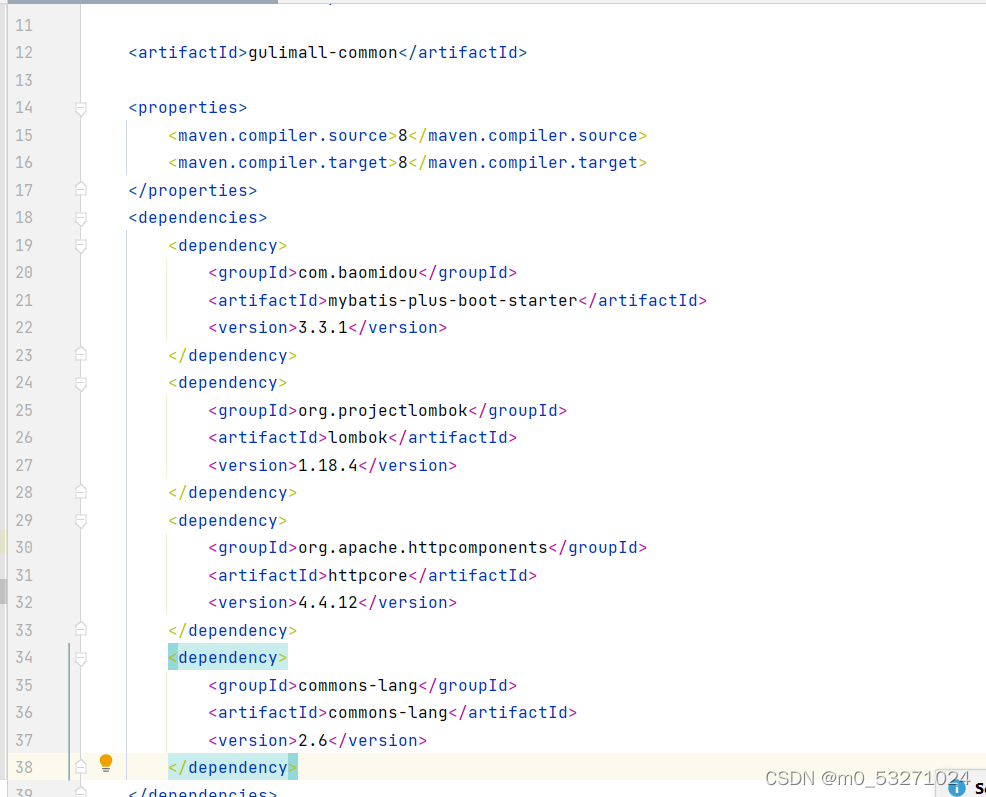Click the opening properties tag
The image size is (986, 797).
187,108
